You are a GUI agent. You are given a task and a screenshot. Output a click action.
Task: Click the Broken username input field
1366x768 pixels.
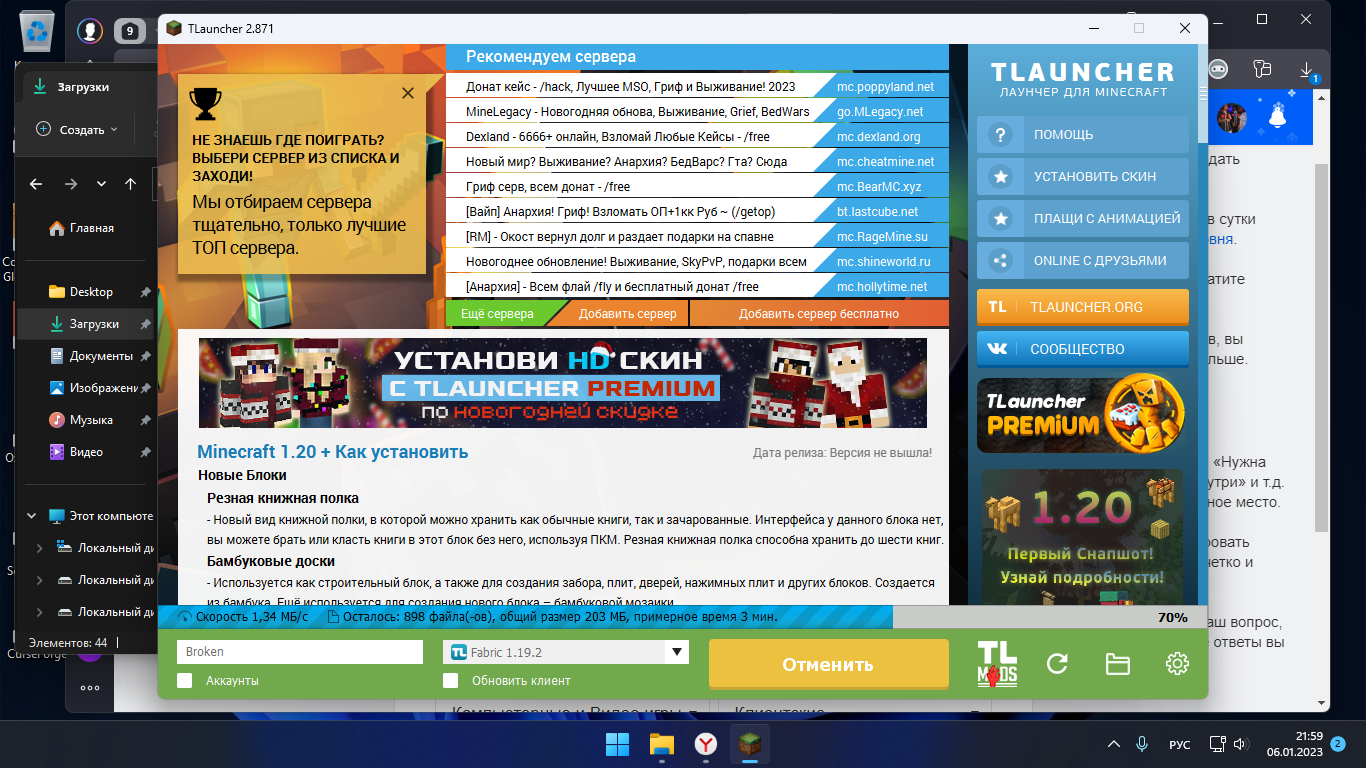pyautogui.click(x=299, y=651)
